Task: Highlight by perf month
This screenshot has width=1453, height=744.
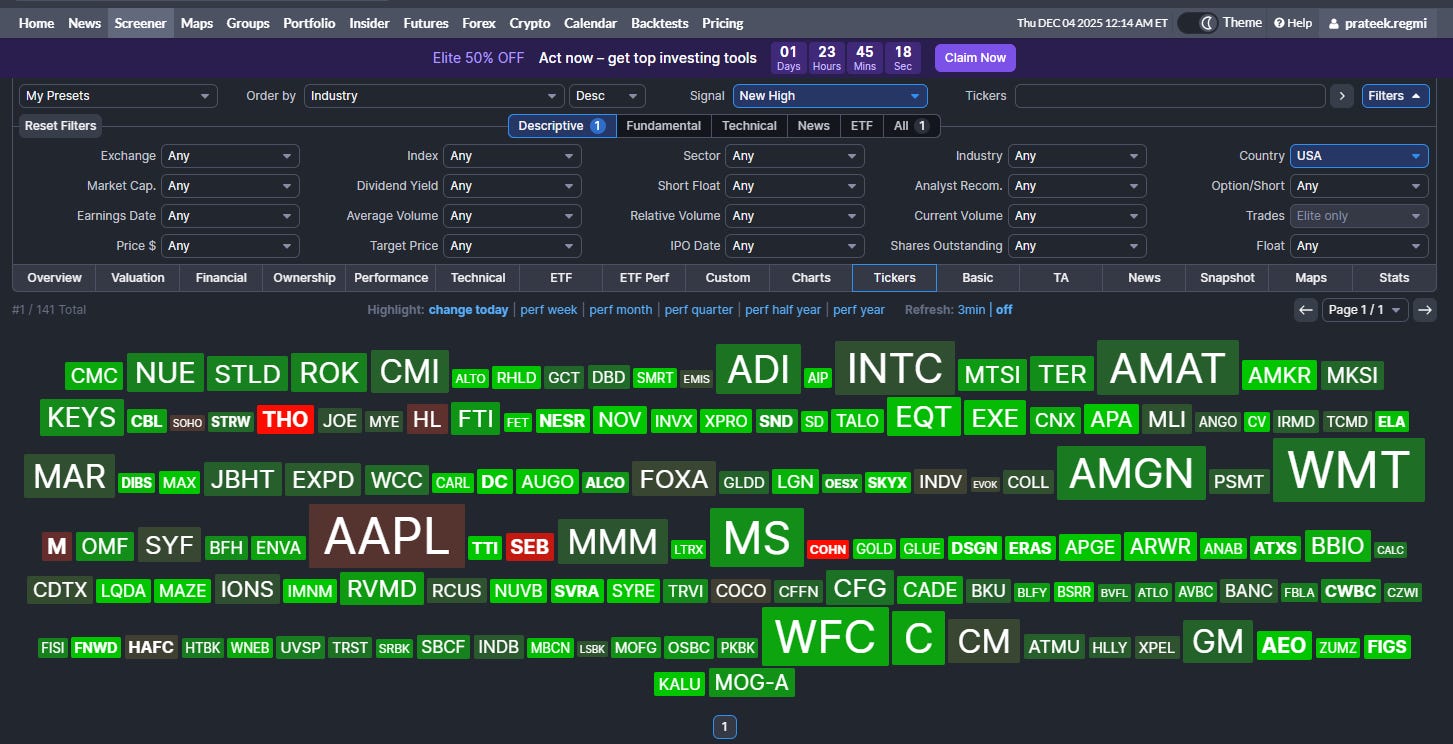Action: pyautogui.click(x=621, y=310)
